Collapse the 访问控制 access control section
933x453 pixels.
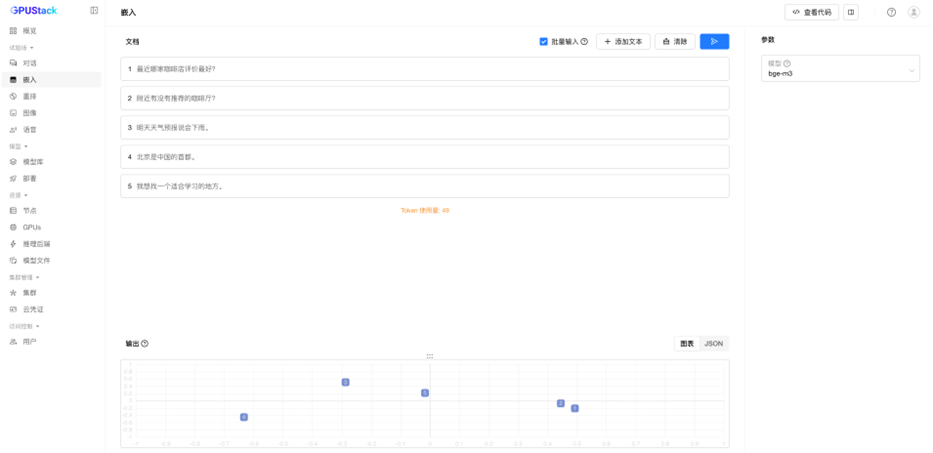(24, 326)
